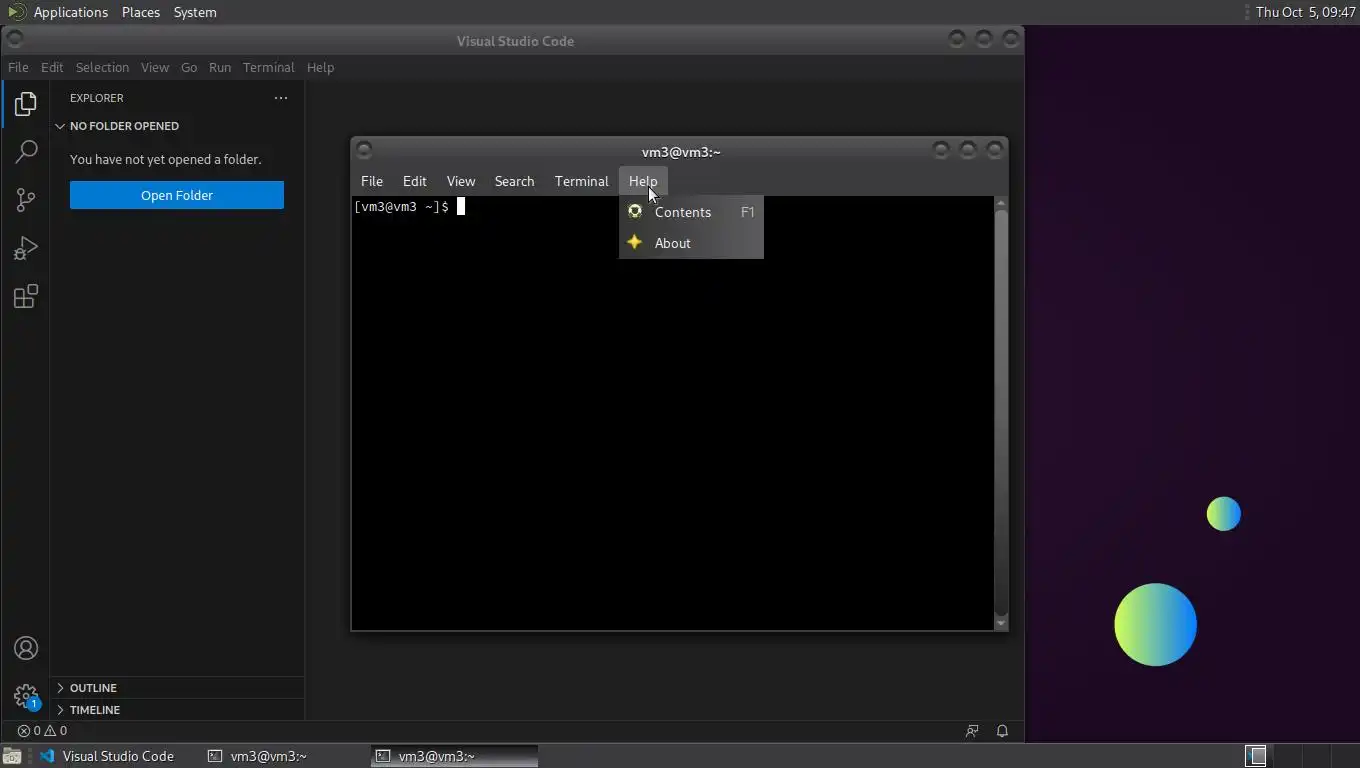
Task: Open the System menu in top panel
Action: [x=195, y=12]
